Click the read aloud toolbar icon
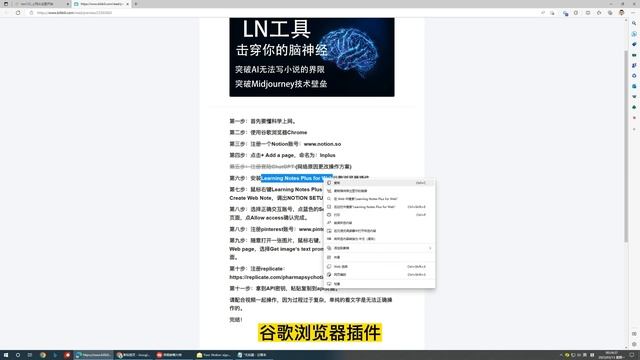Image resolution: width=640 pixels, height=360 pixels. (x=543, y=13)
